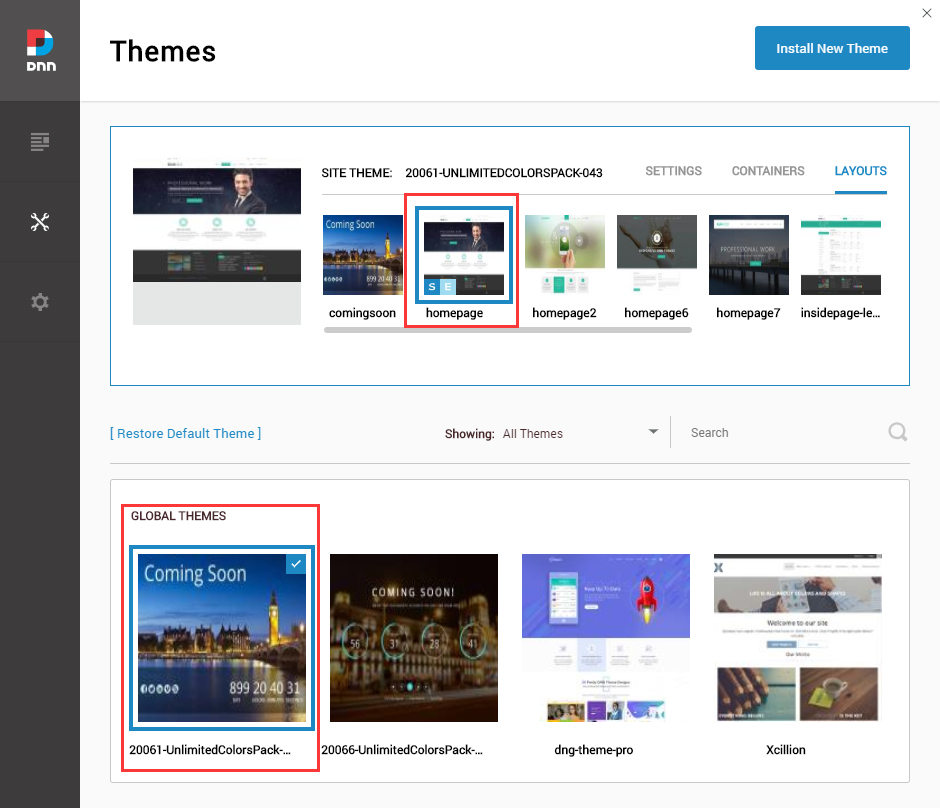
Task: Type in the theme Search field
Action: click(x=780, y=433)
